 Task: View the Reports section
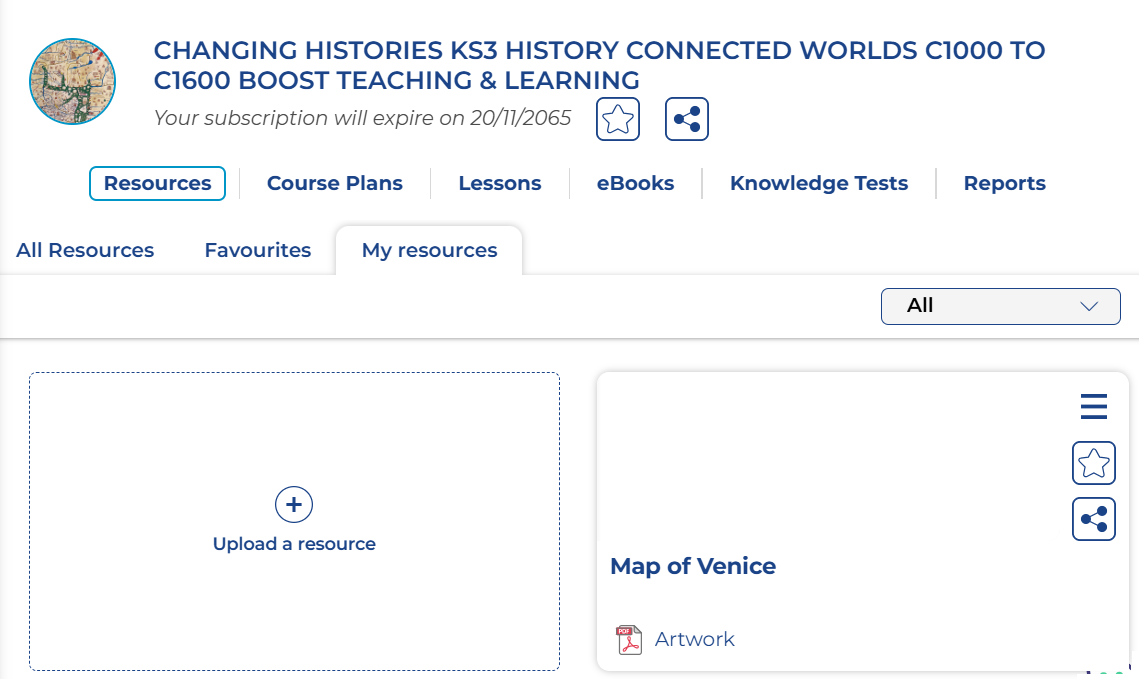(1004, 183)
